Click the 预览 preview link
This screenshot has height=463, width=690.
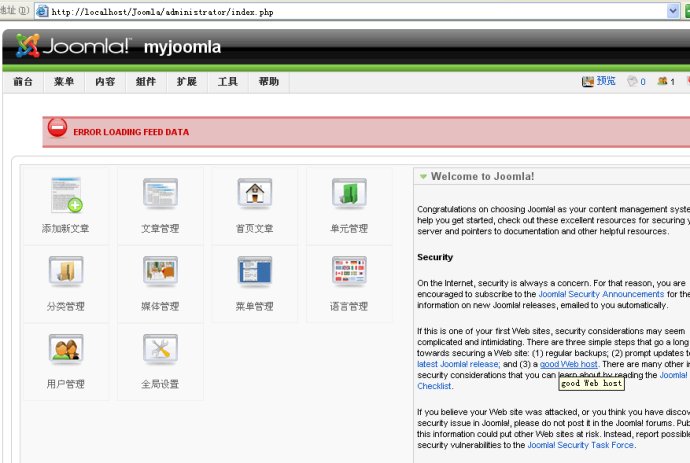pyautogui.click(x=606, y=81)
